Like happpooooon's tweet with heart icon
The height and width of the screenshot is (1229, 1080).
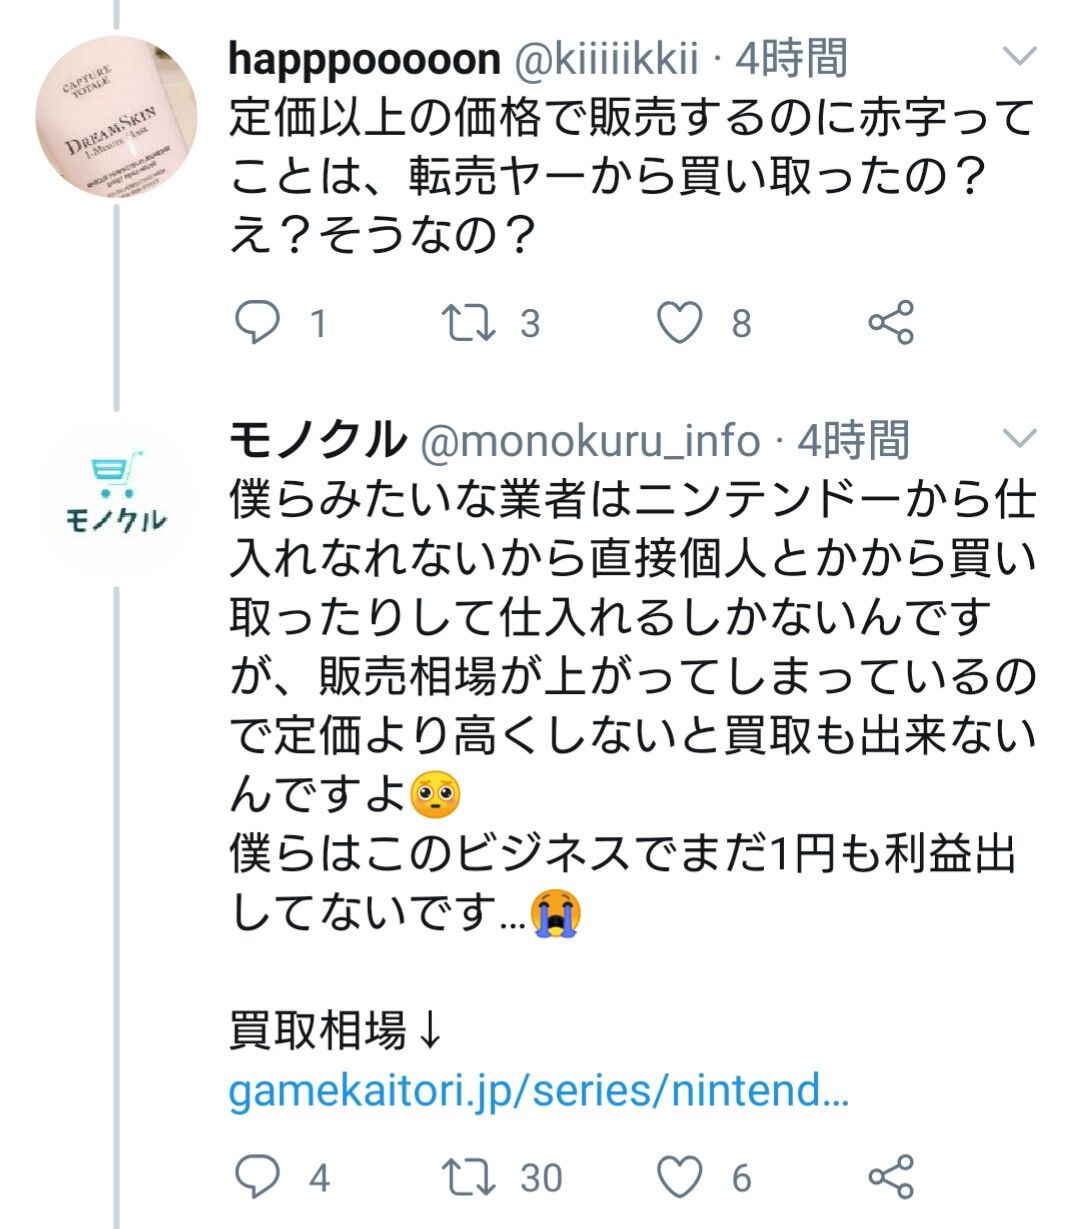(680, 323)
